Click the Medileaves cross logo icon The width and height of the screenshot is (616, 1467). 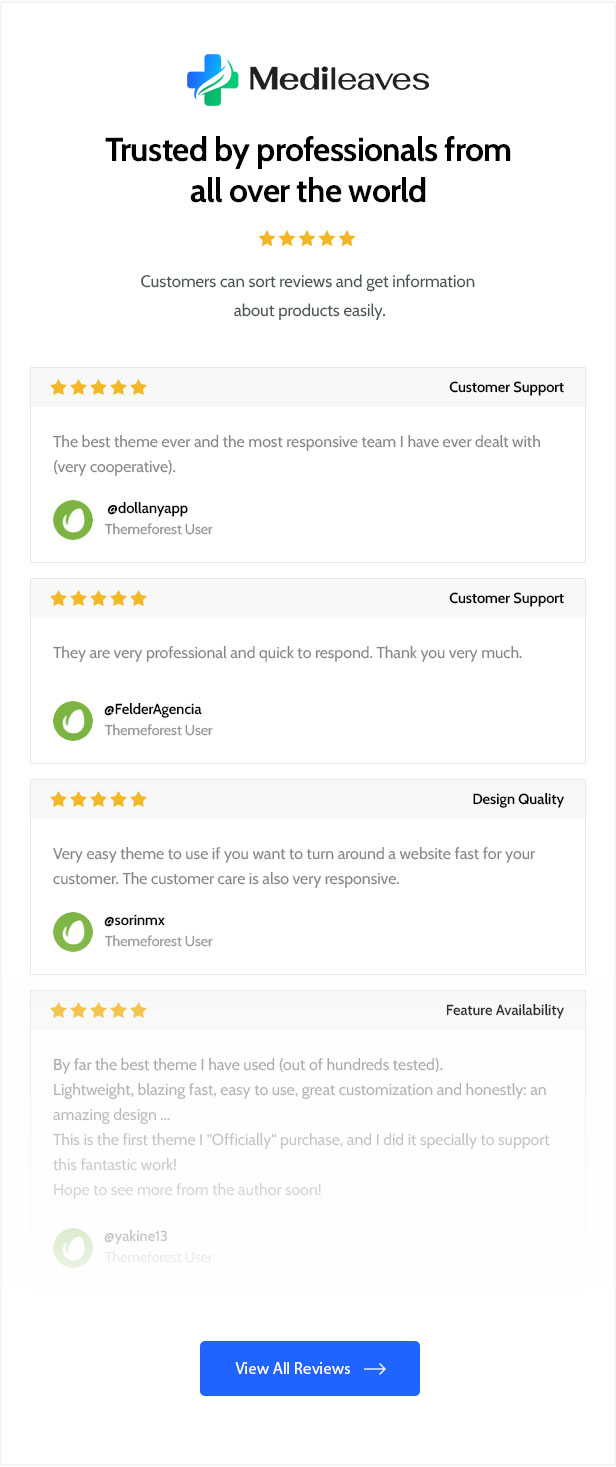[213, 80]
